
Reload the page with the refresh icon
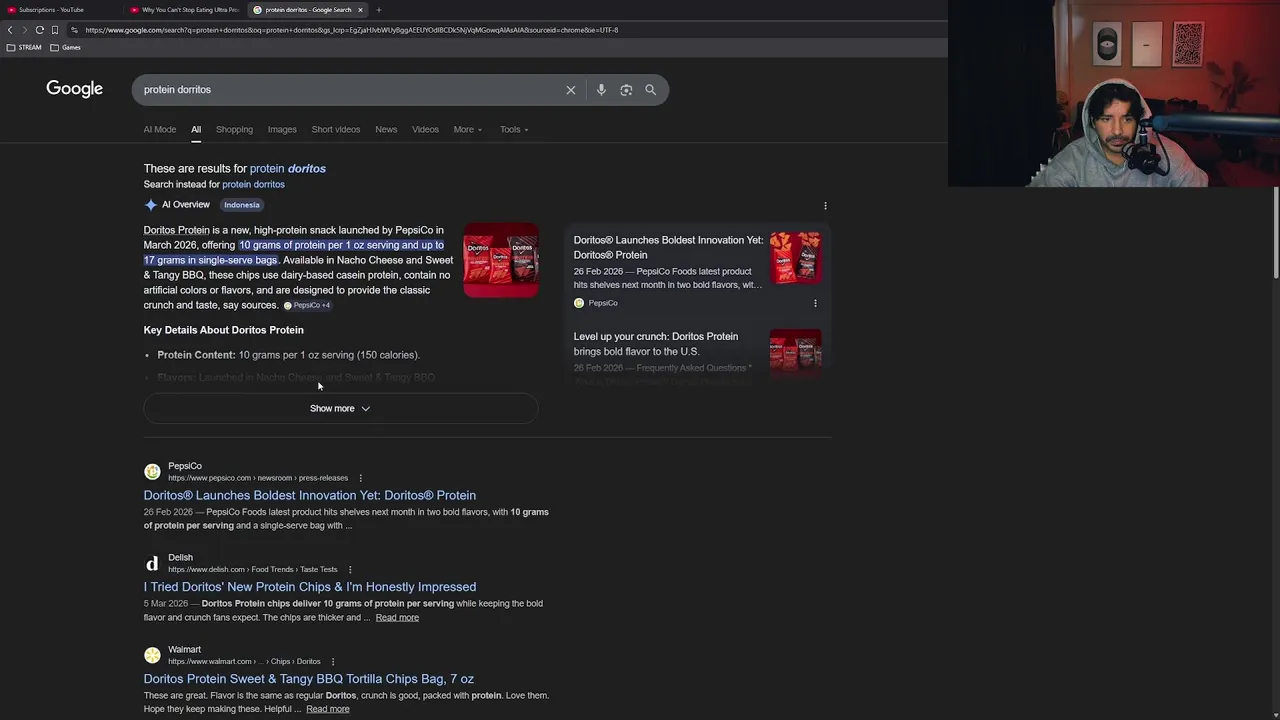[39, 30]
